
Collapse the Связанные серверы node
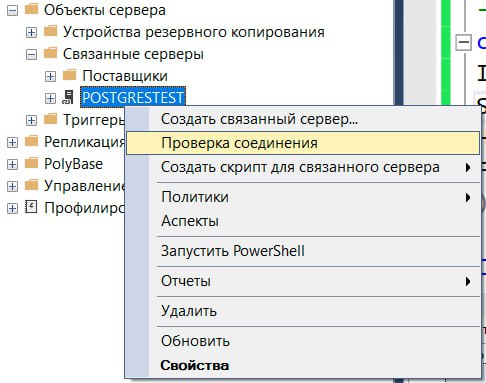point(31,54)
